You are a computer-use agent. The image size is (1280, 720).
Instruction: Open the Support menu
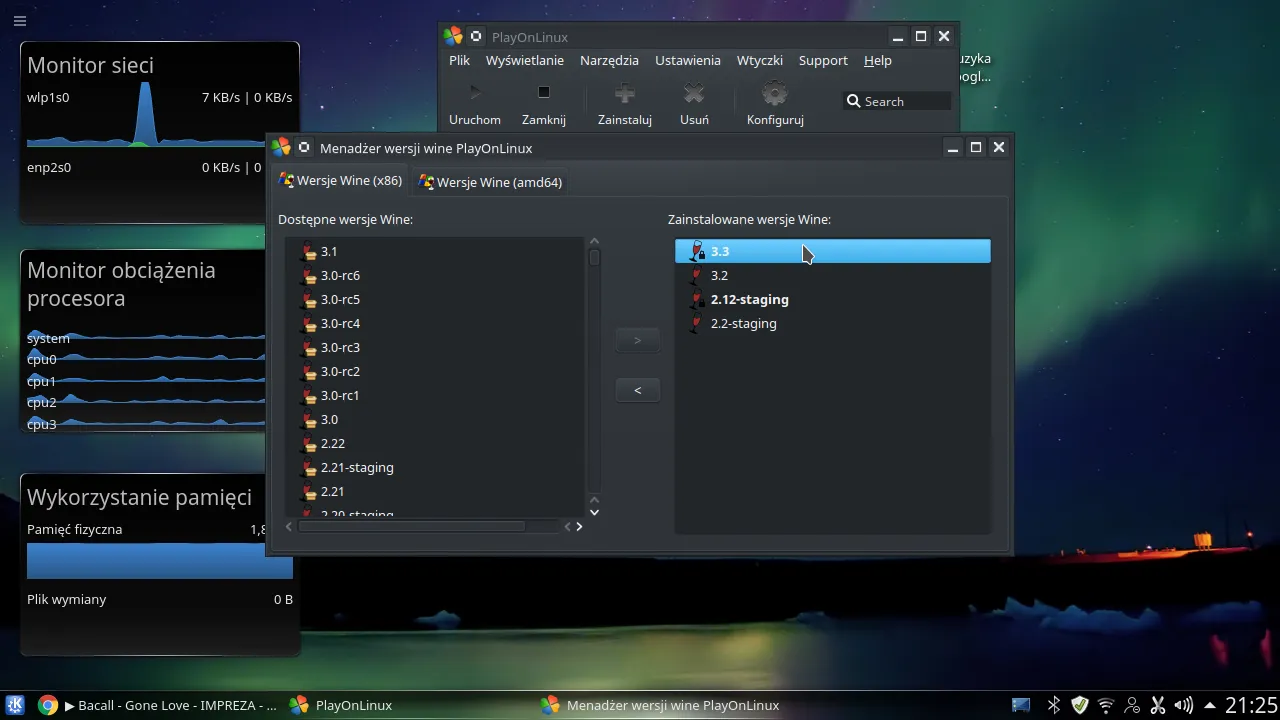(x=823, y=60)
